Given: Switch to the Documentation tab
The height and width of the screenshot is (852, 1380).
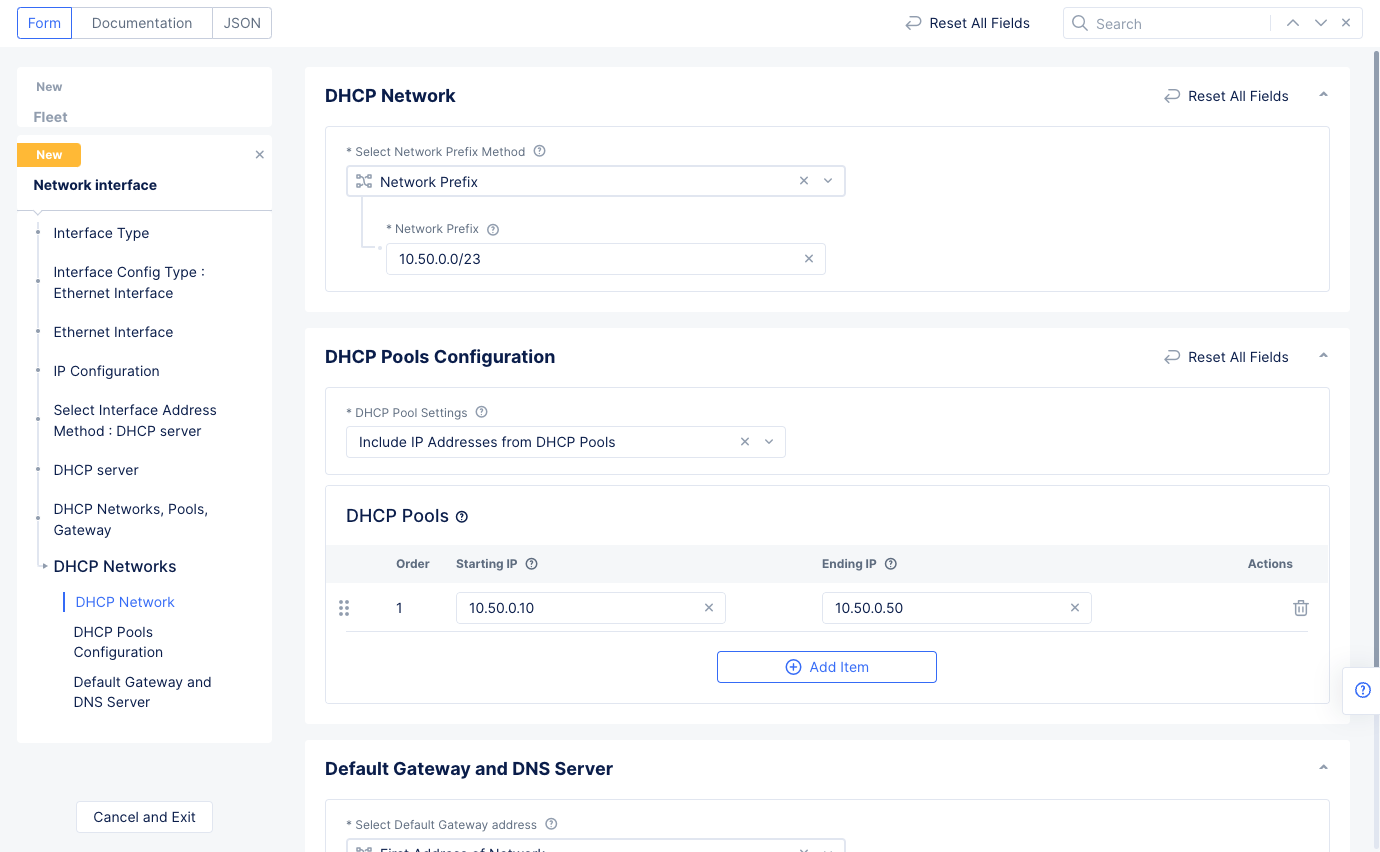Looking at the screenshot, I should (141, 22).
